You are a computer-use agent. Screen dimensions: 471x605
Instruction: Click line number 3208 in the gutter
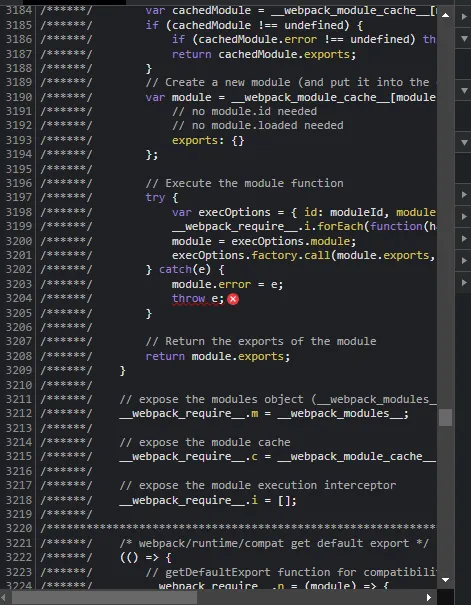click(19, 356)
